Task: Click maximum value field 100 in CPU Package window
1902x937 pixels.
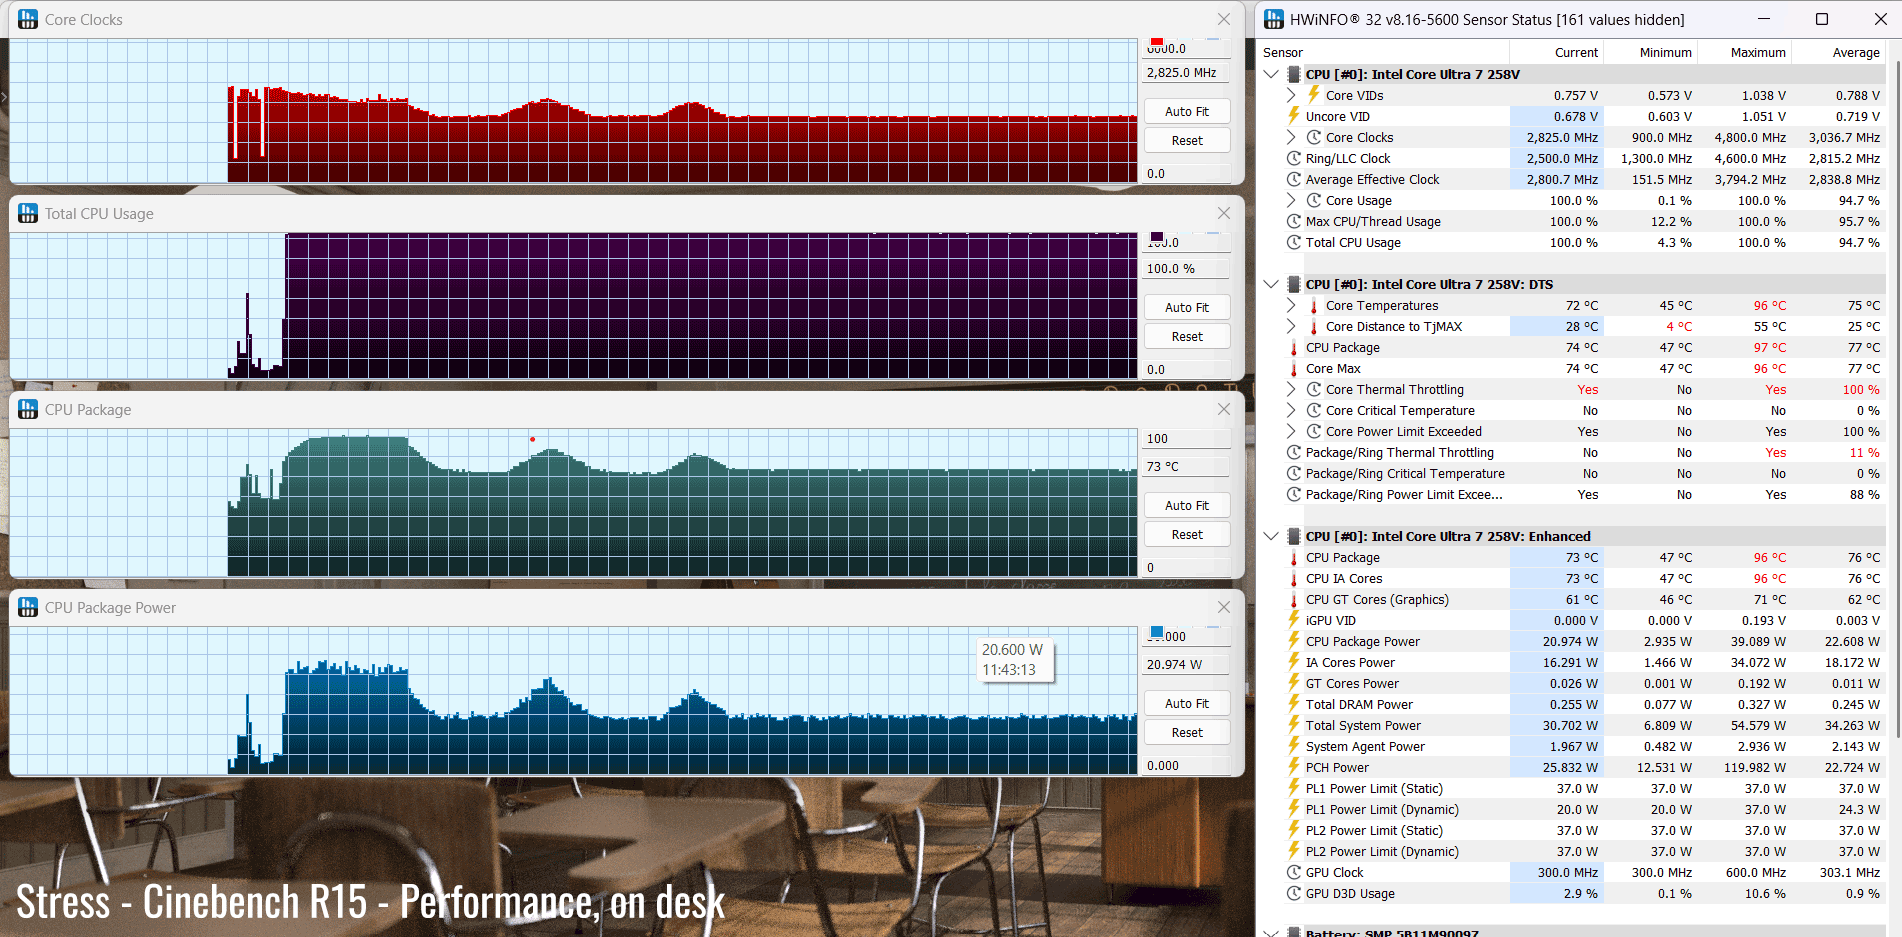Action: (x=1187, y=438)
